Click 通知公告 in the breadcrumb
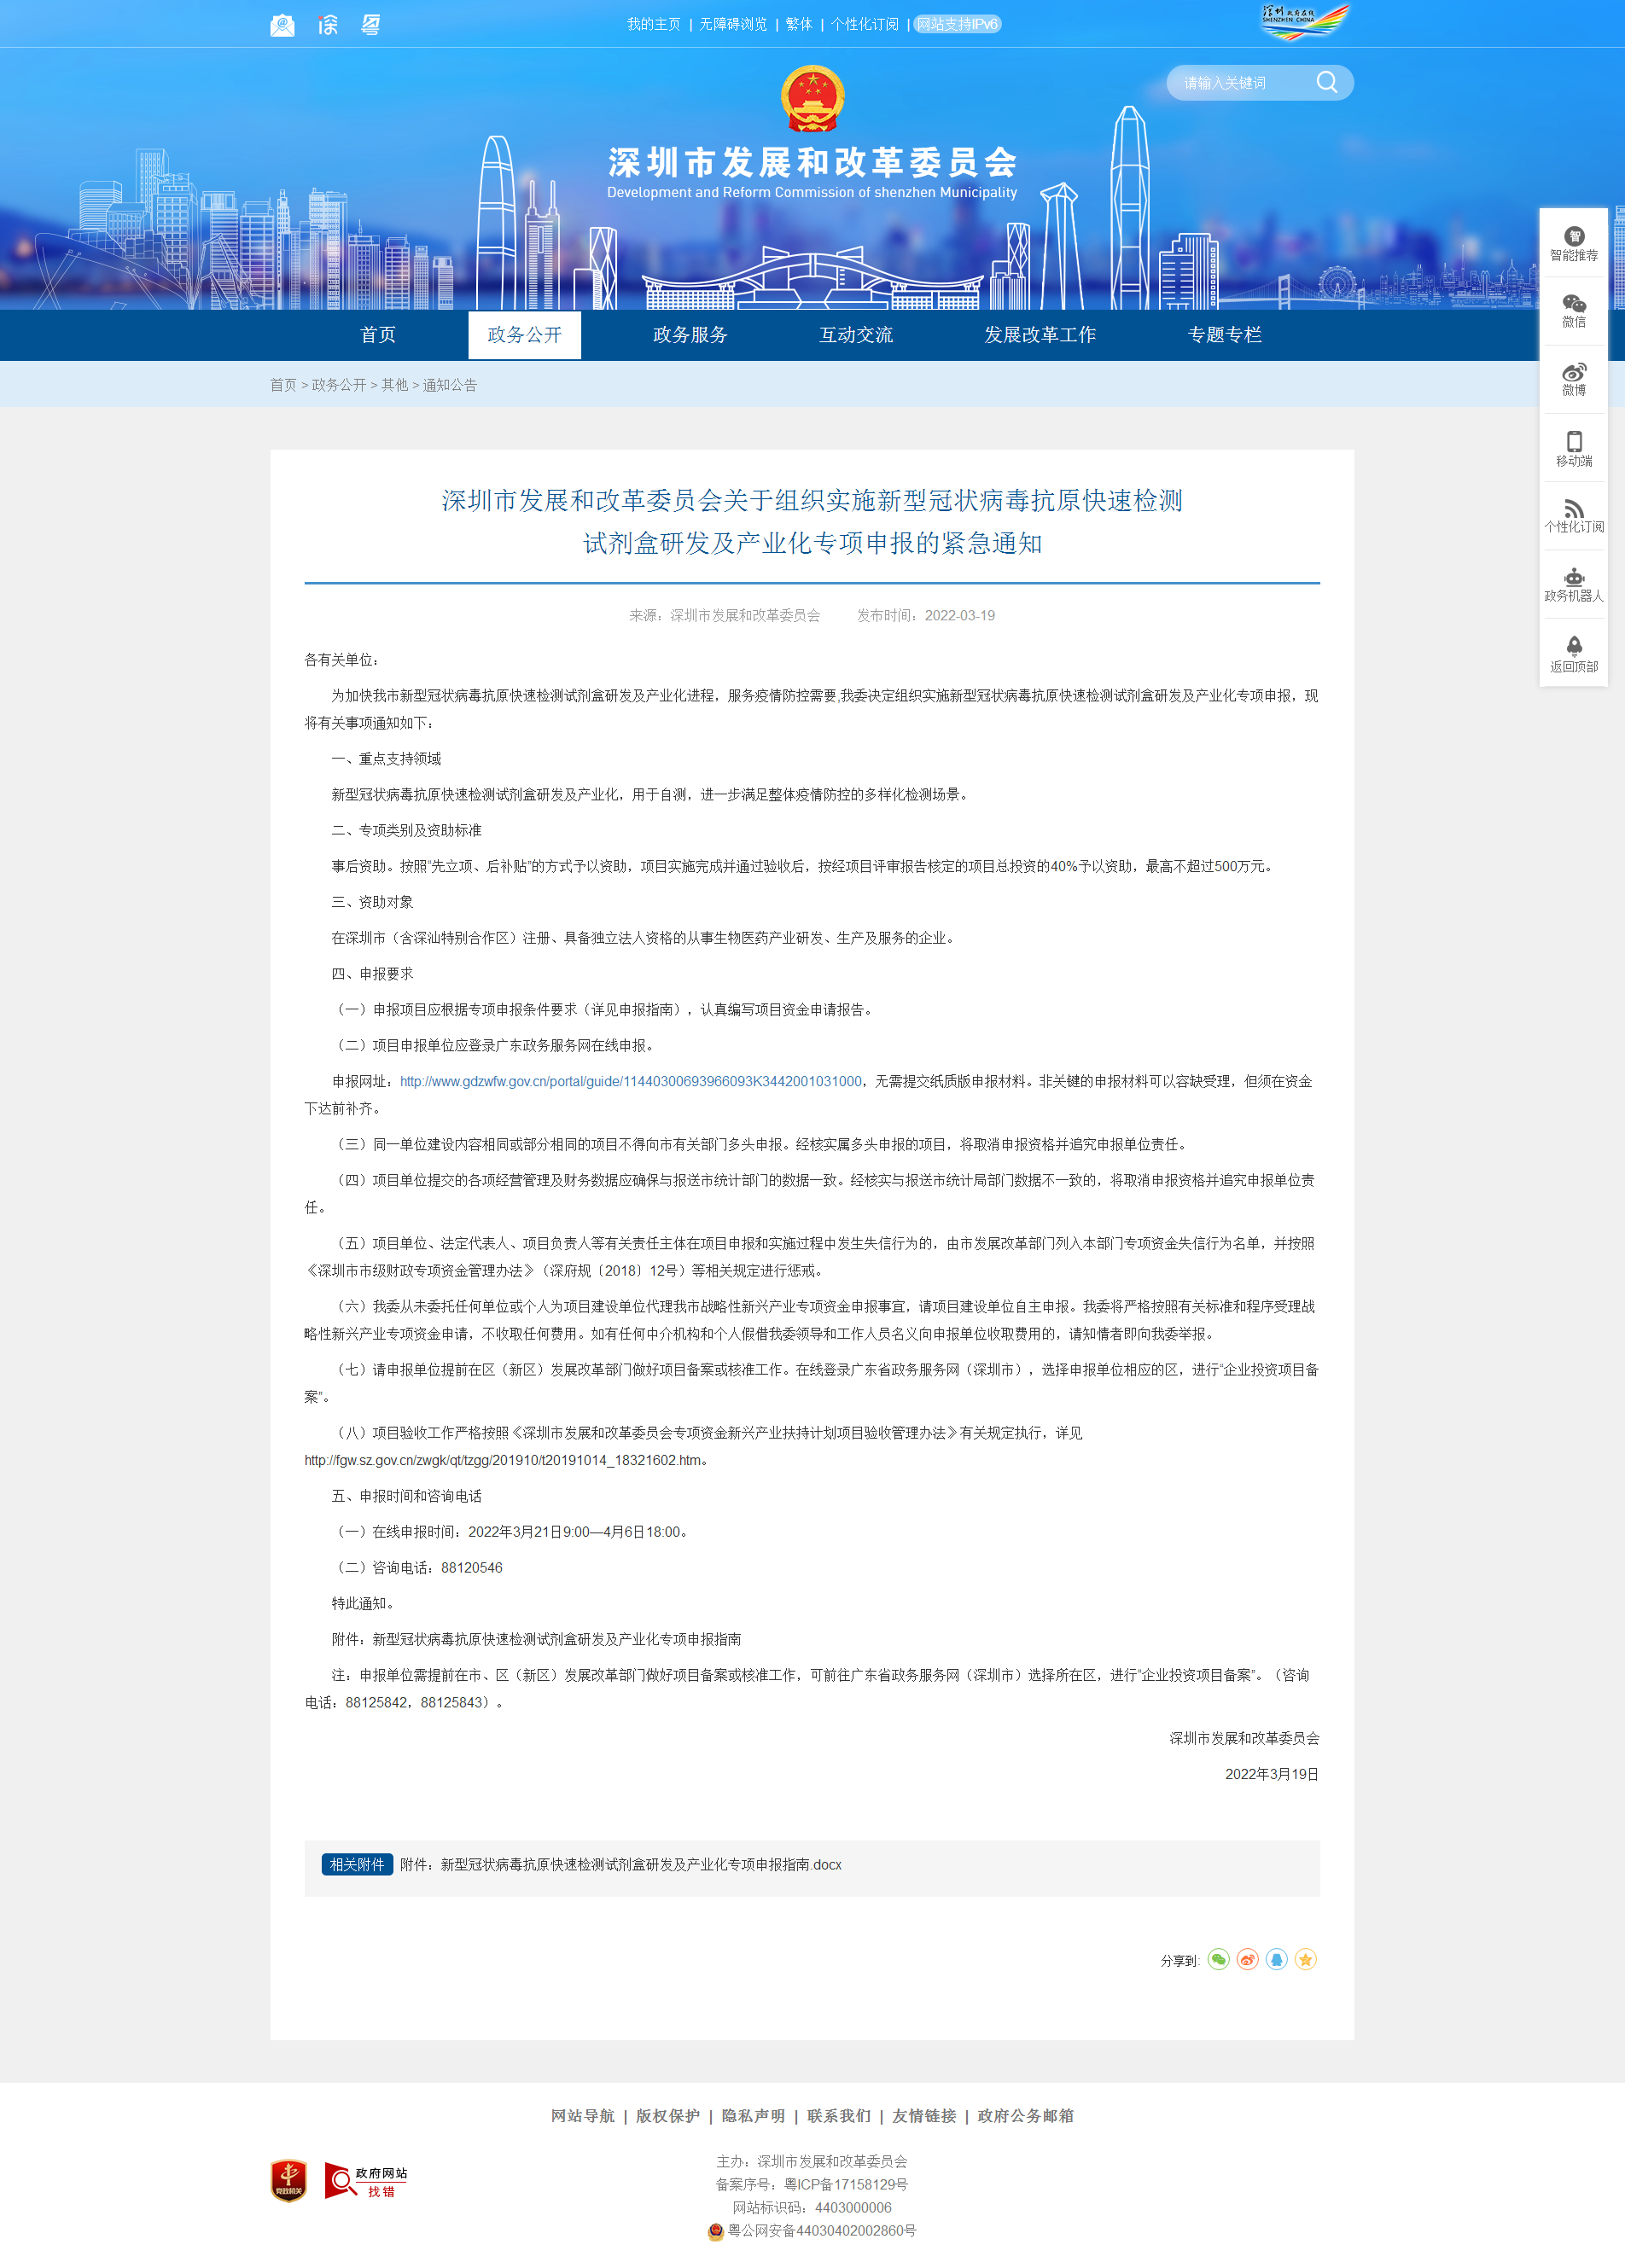1625x2268 pixels. (450, 385)
